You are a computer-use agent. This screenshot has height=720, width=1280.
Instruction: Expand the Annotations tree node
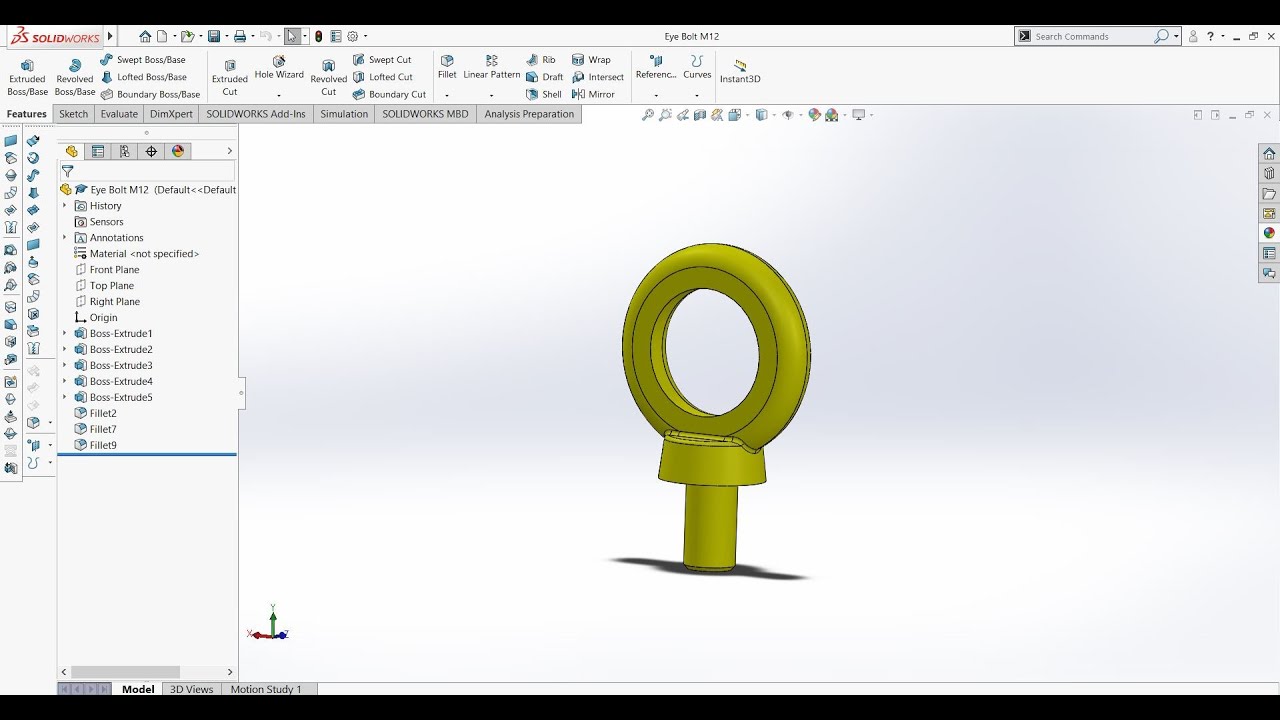point(65,238)
